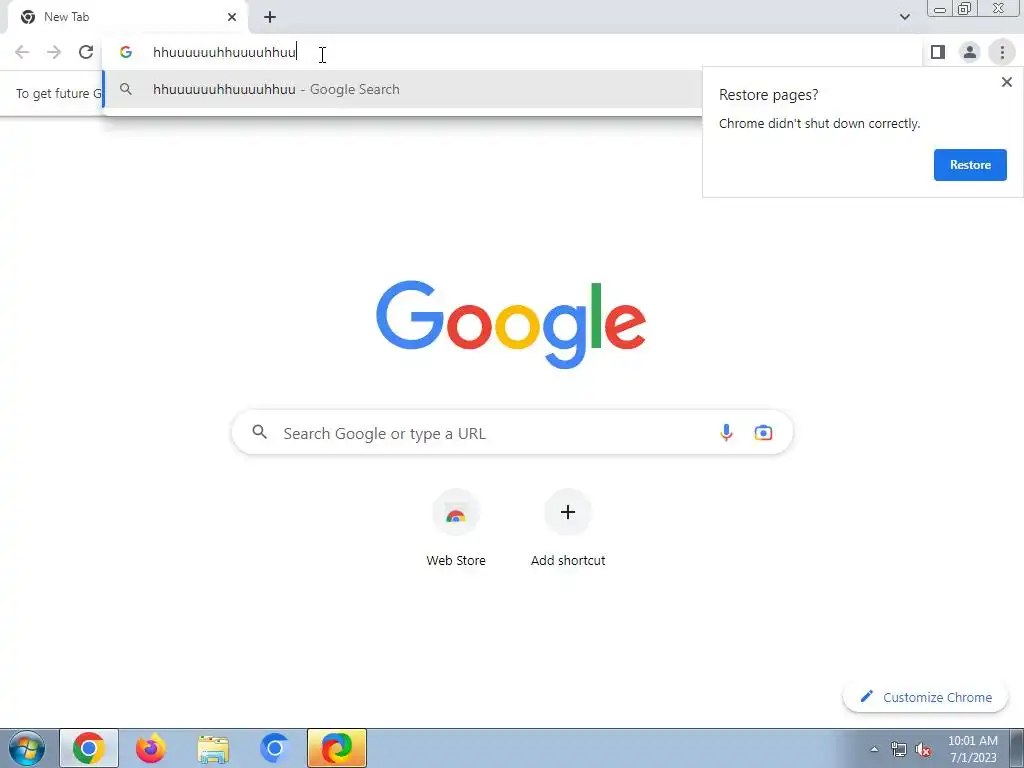Click the magnifier icon beside the suggestion
The image size is (1024, 768).
coord(126,89)
